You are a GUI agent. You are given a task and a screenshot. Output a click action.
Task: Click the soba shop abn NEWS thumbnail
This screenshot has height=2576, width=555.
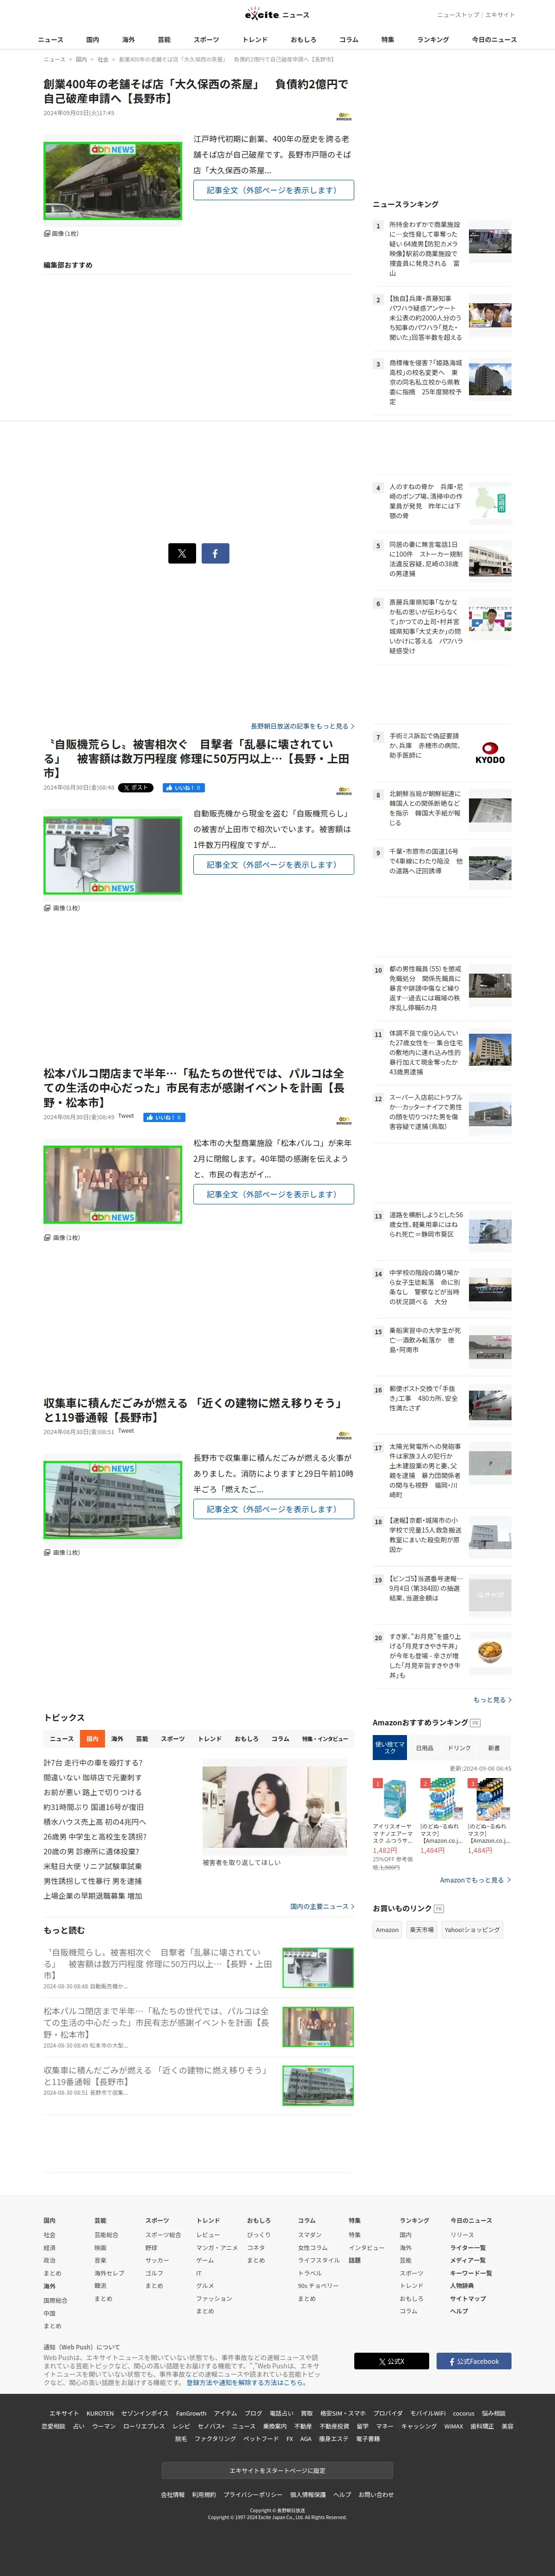point(113,181)
